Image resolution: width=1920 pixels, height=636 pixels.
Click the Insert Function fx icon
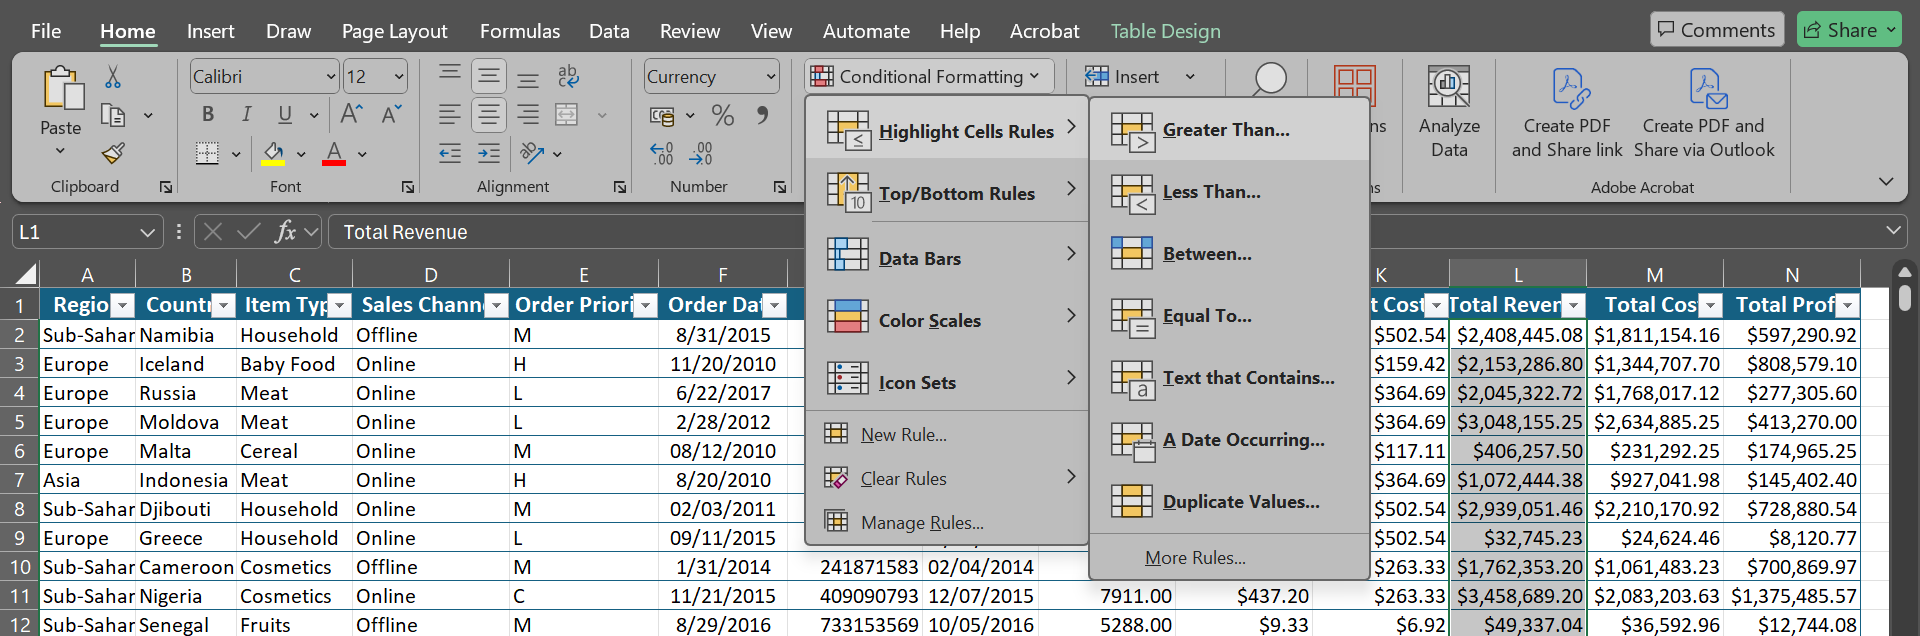click(x=285, y=232)
